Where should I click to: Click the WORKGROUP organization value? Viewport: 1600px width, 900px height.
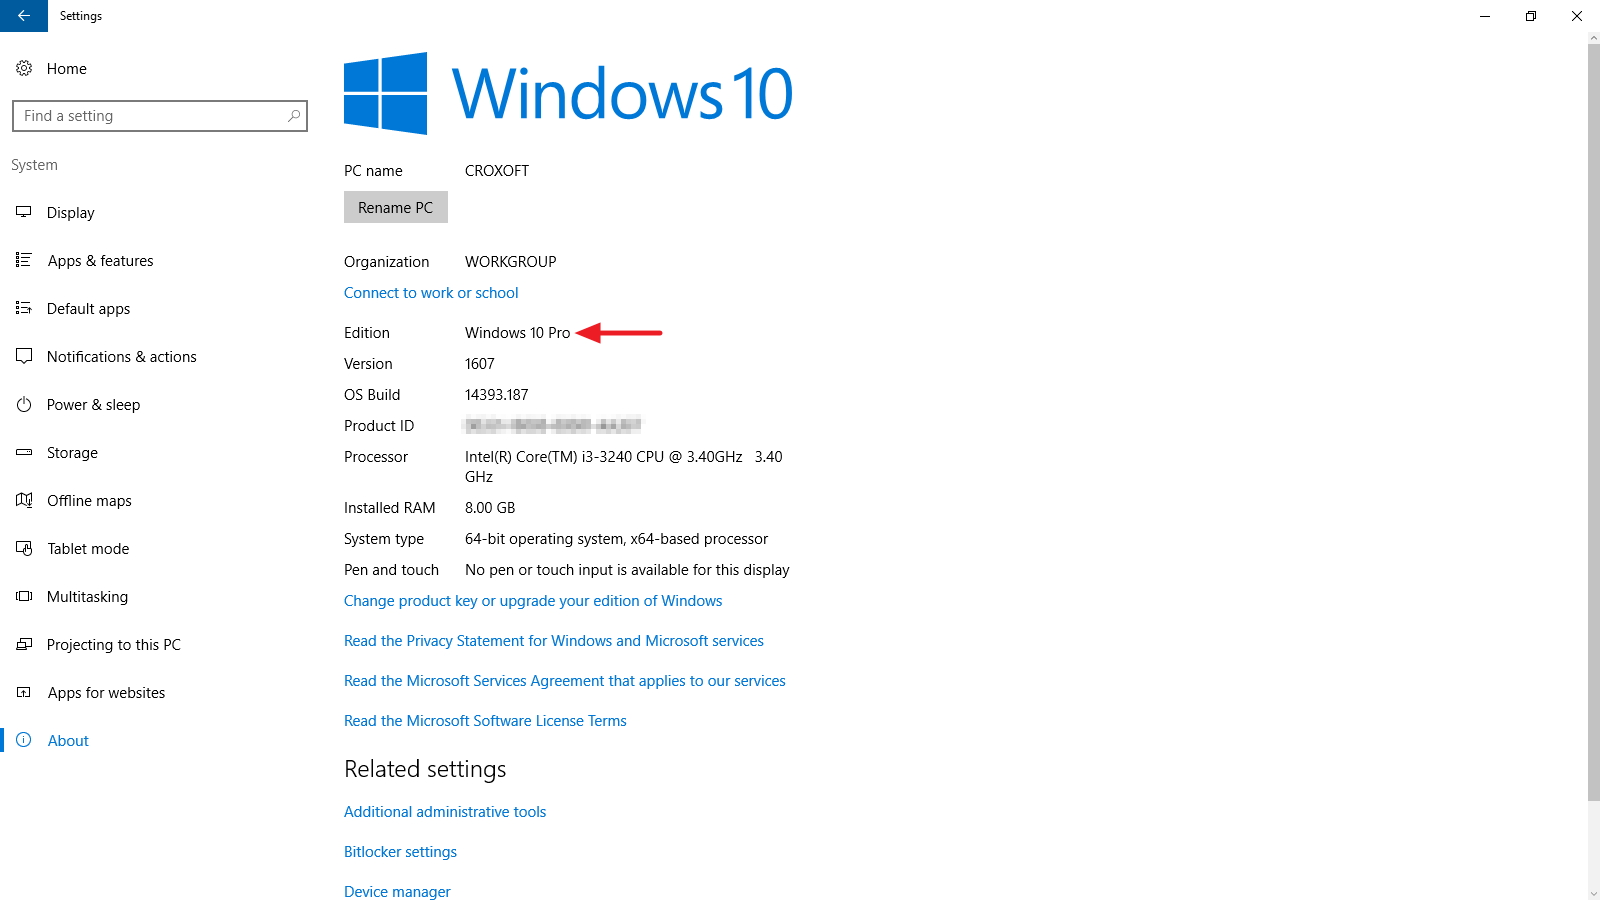511,262
